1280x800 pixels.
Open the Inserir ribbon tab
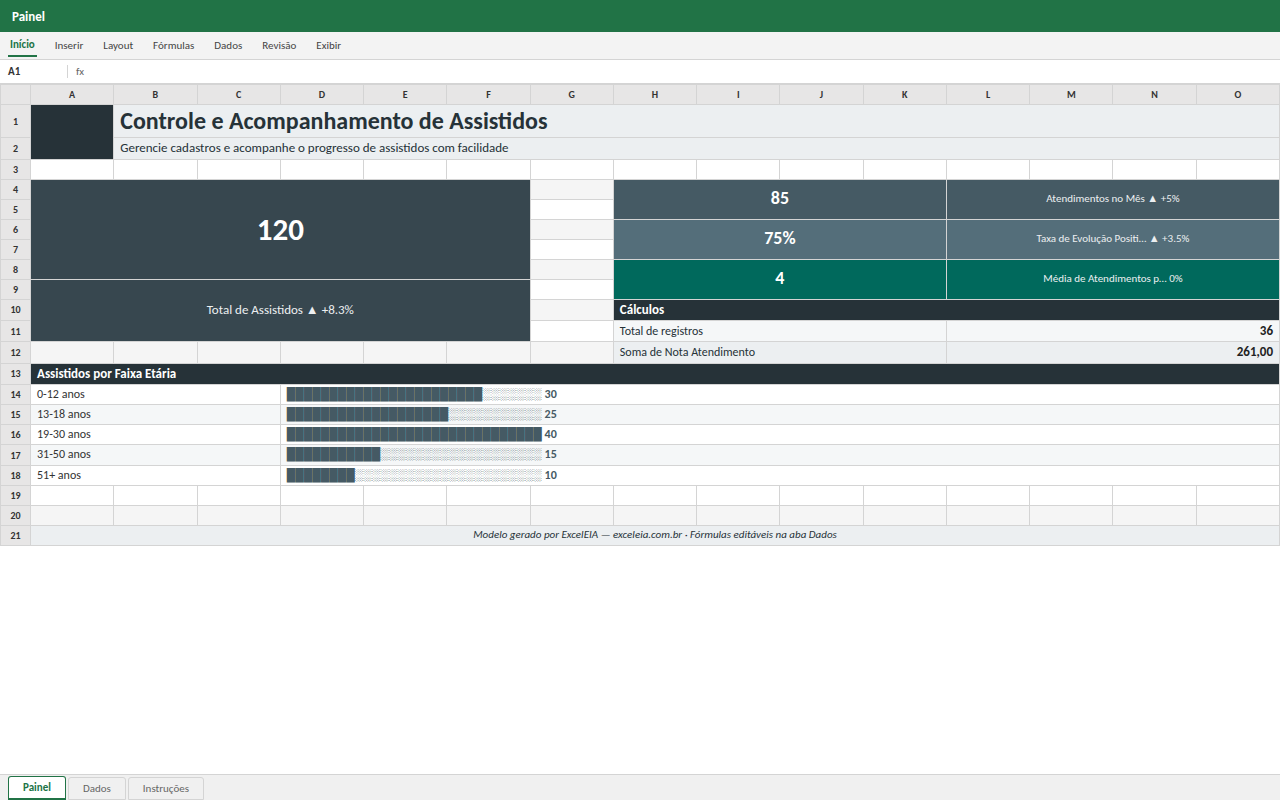tap(69, 45)
